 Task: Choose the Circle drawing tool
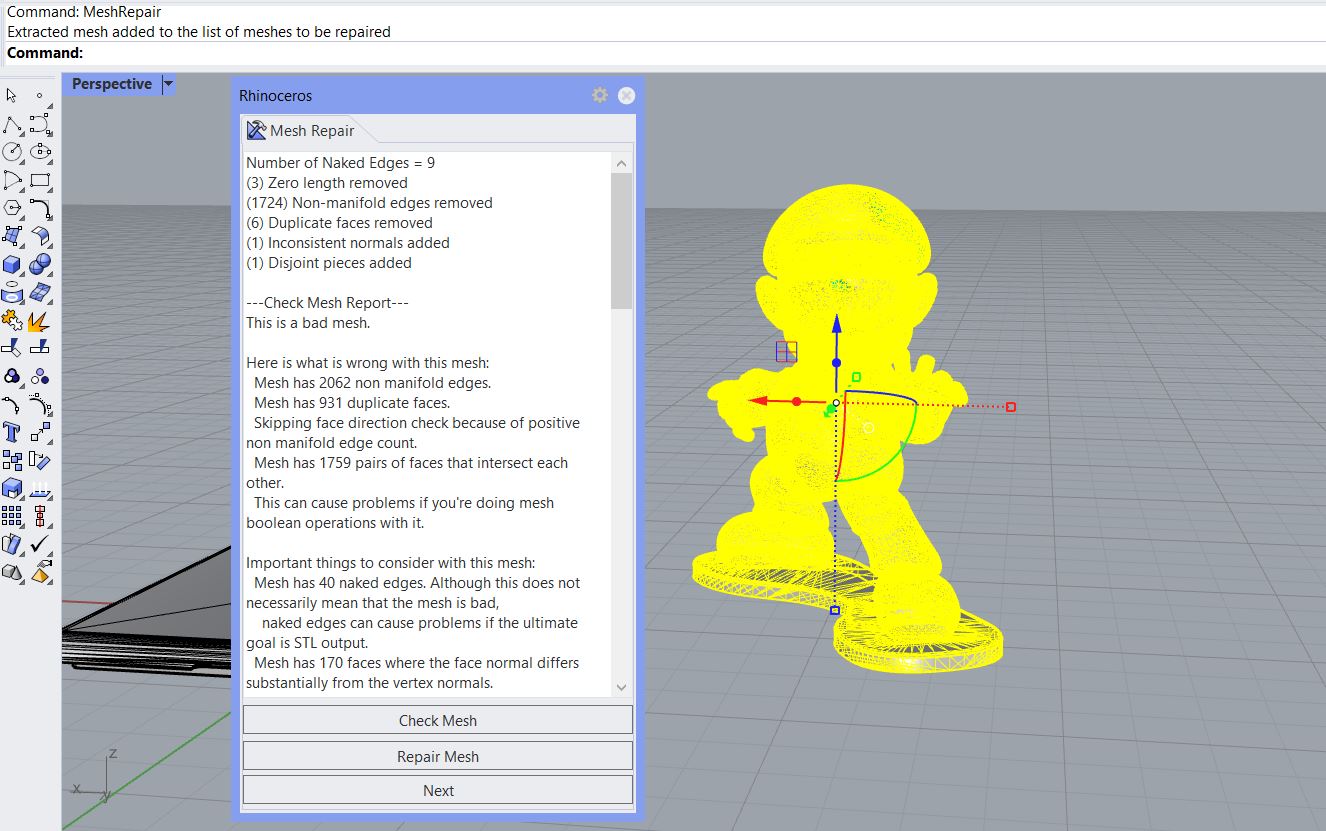pos(12,152)
